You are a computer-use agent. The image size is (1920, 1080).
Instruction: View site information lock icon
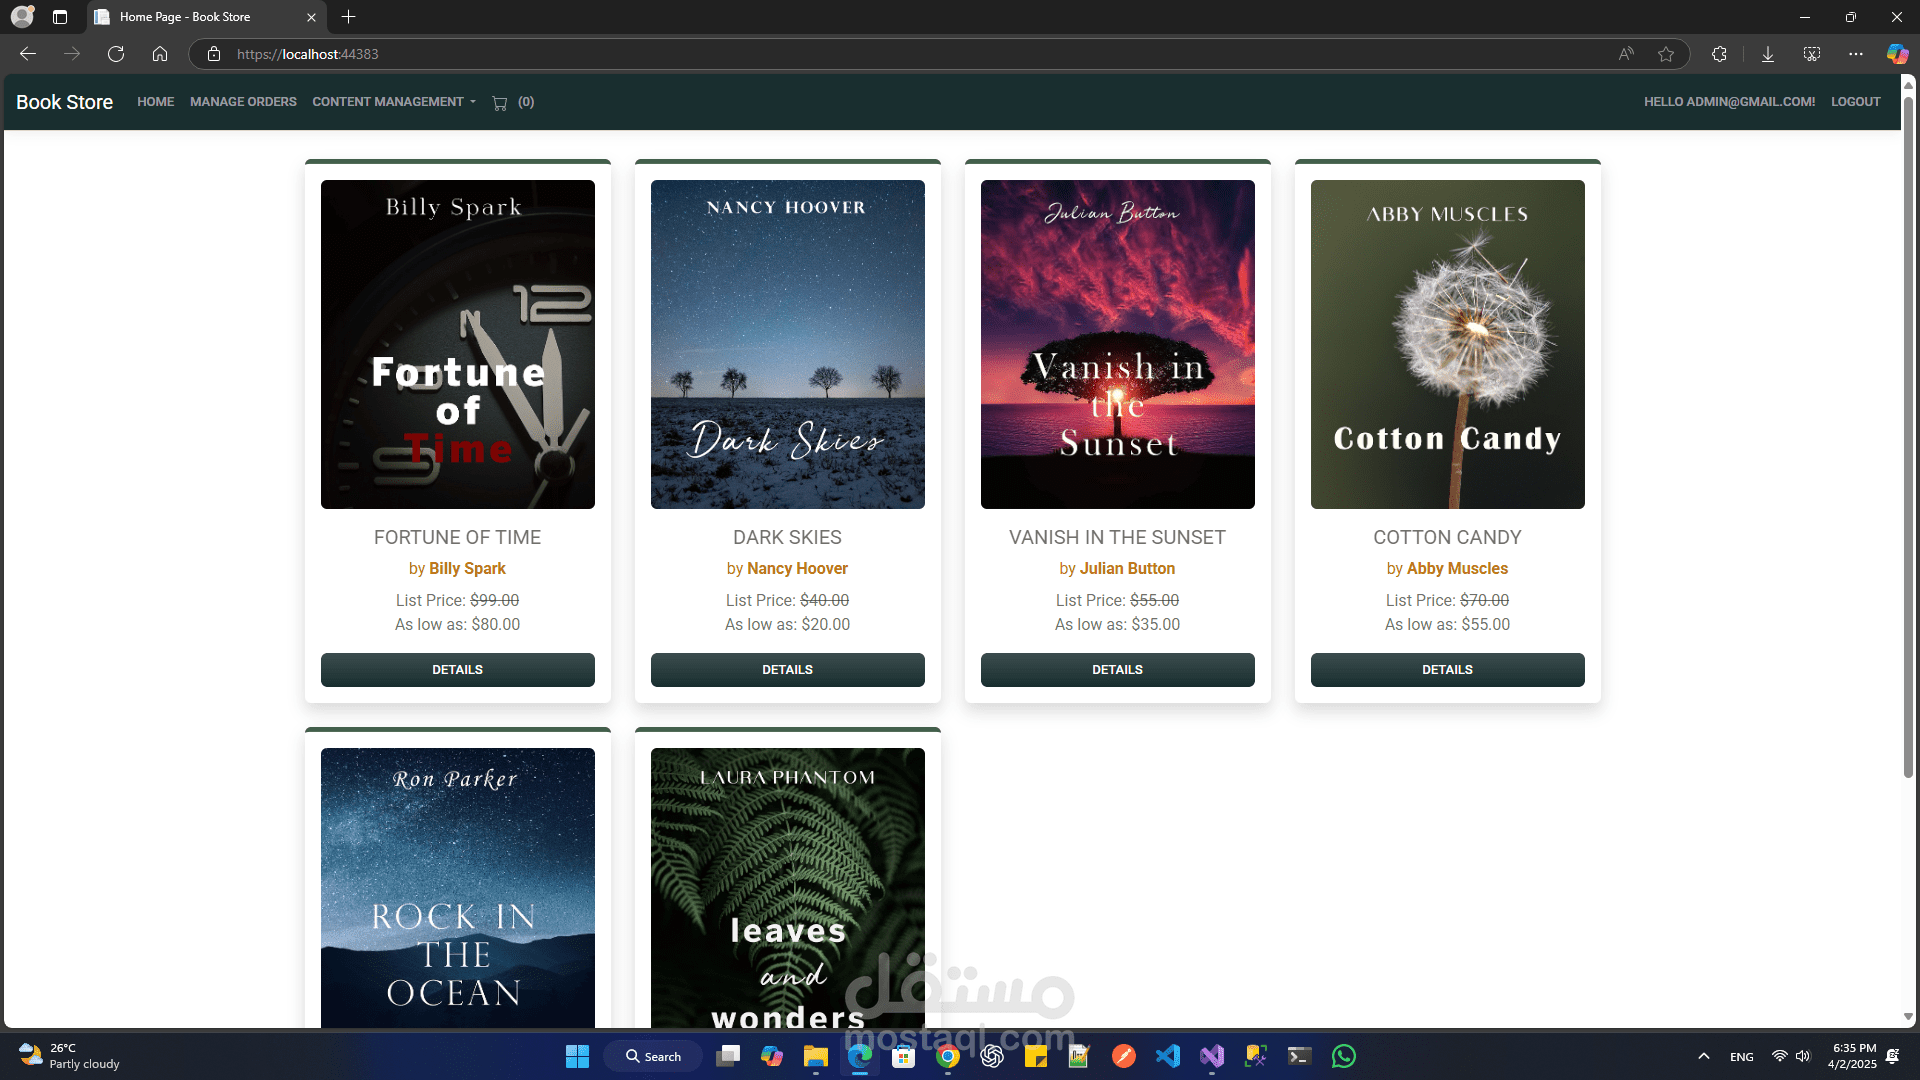click(213, 54)
